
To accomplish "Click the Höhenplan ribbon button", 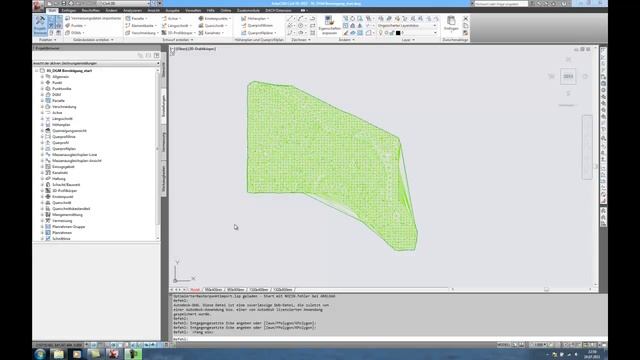I will [x=255, y=18].
